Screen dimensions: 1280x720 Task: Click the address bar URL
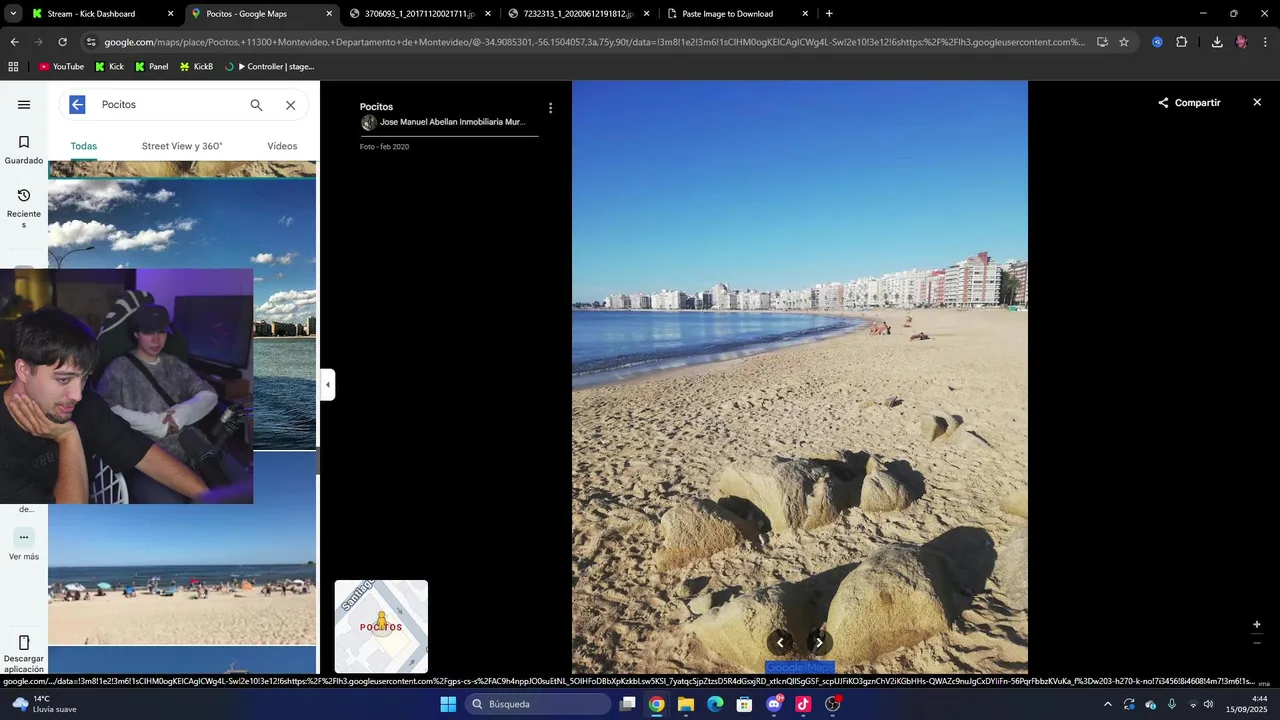pyautogui.click(x=594, y=42)
